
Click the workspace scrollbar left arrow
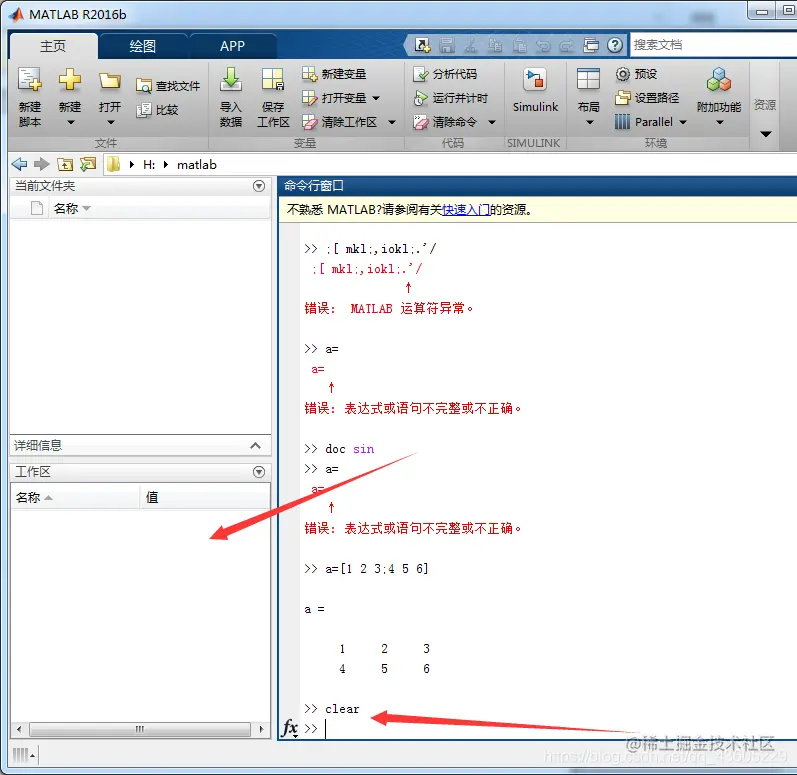(x=19, y=729)
